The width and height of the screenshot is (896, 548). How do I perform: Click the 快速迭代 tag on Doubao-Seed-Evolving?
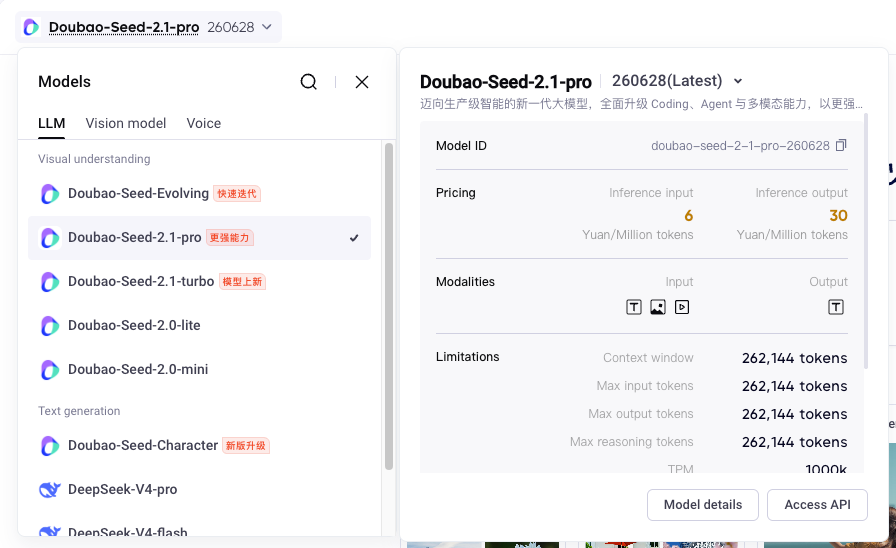237,194
